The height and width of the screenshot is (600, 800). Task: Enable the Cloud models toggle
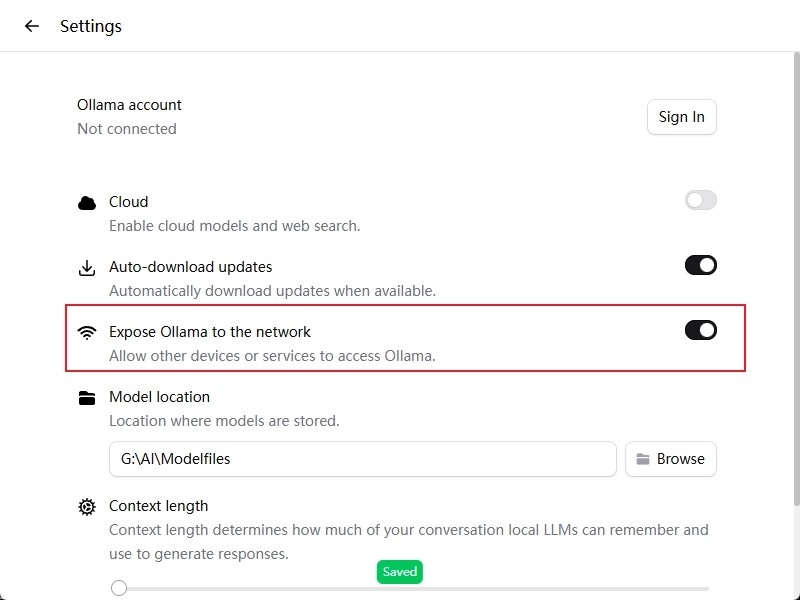[700, 200]
